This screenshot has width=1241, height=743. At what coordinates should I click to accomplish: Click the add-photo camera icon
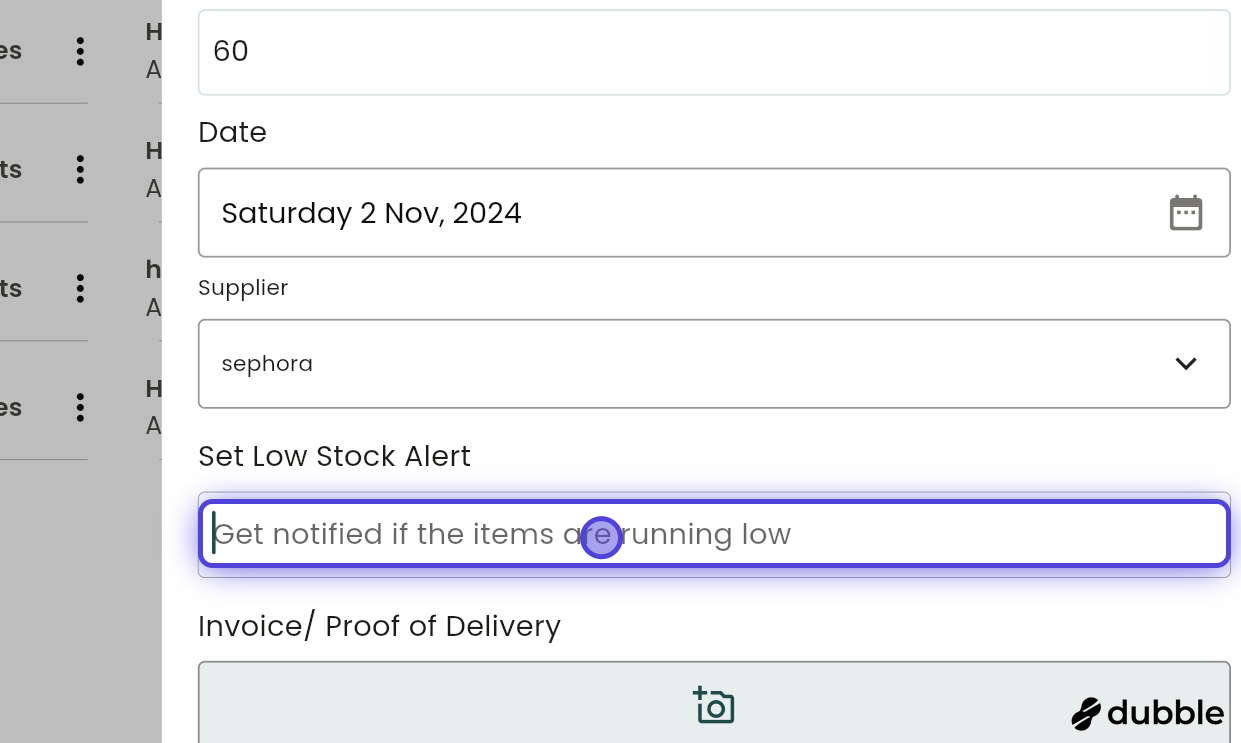pos(714,705)
